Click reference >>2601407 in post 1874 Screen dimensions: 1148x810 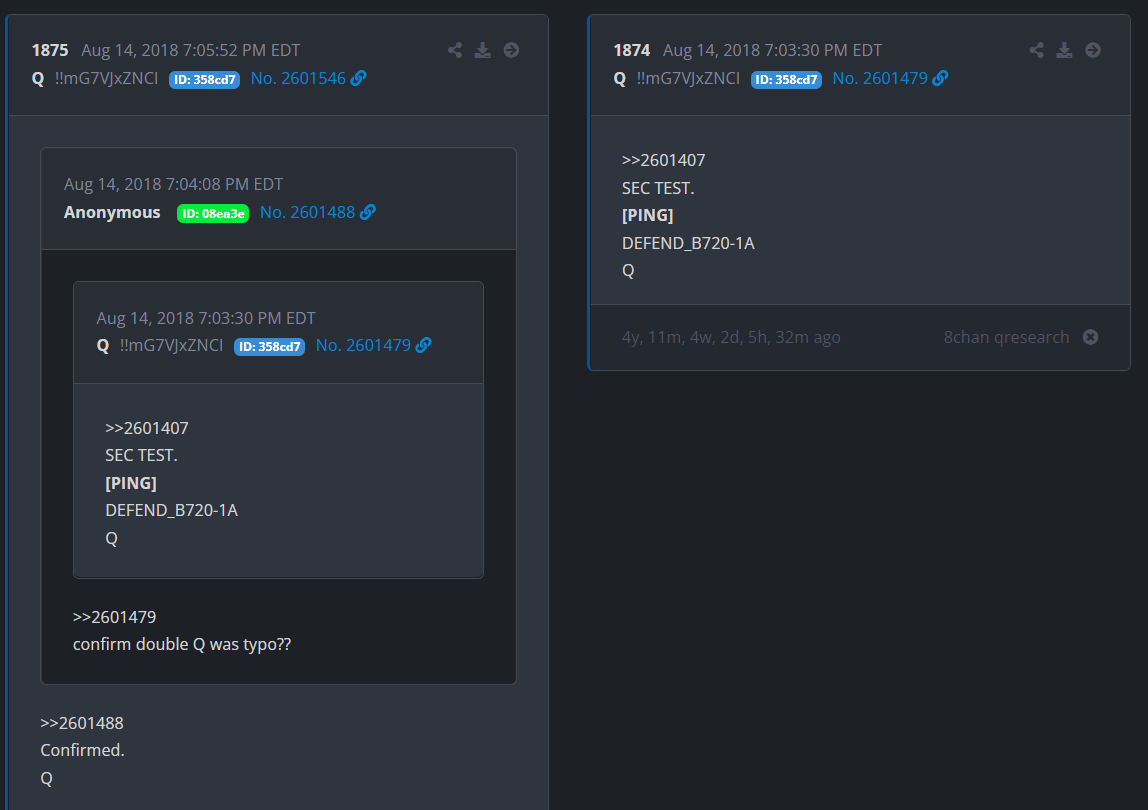point(663,160)
